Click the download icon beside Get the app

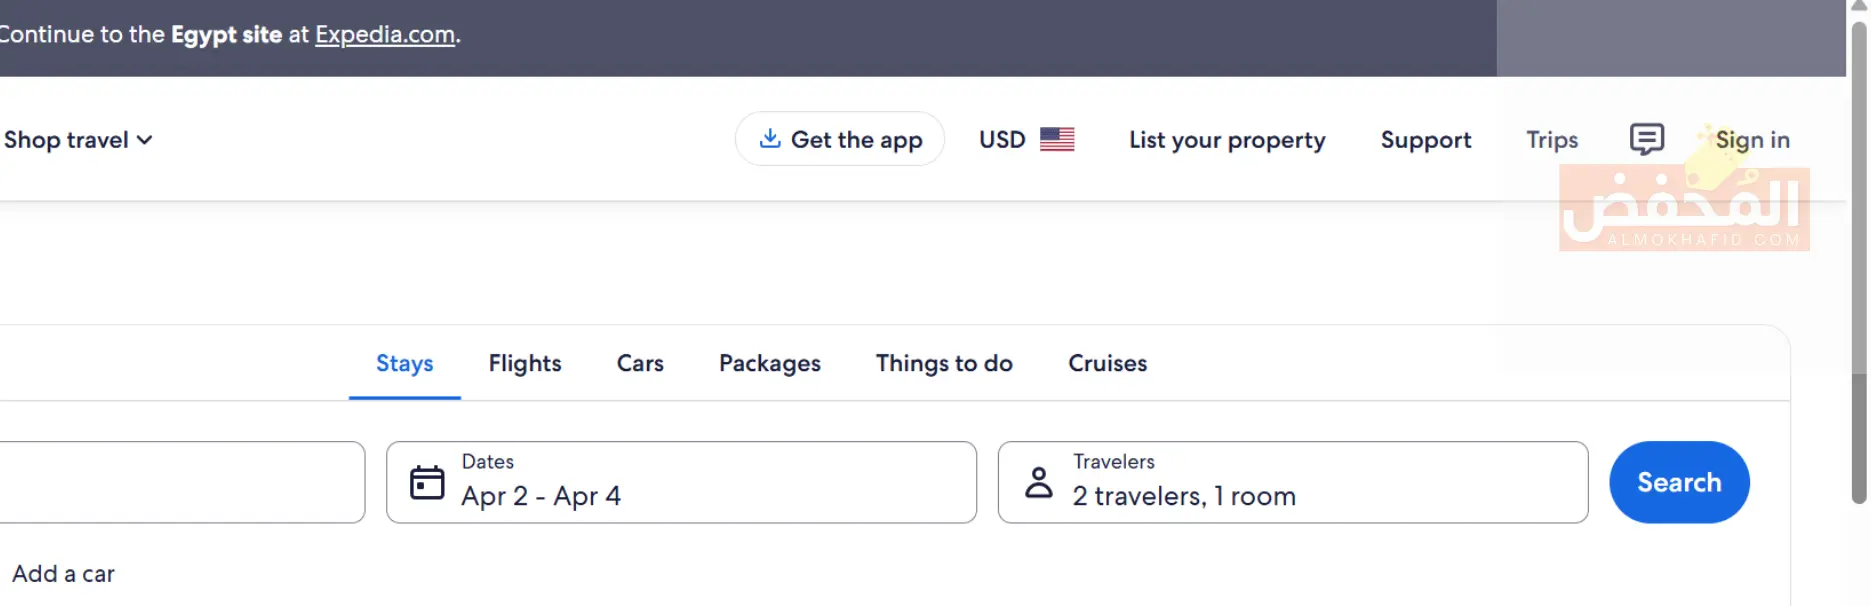point(769,138)
